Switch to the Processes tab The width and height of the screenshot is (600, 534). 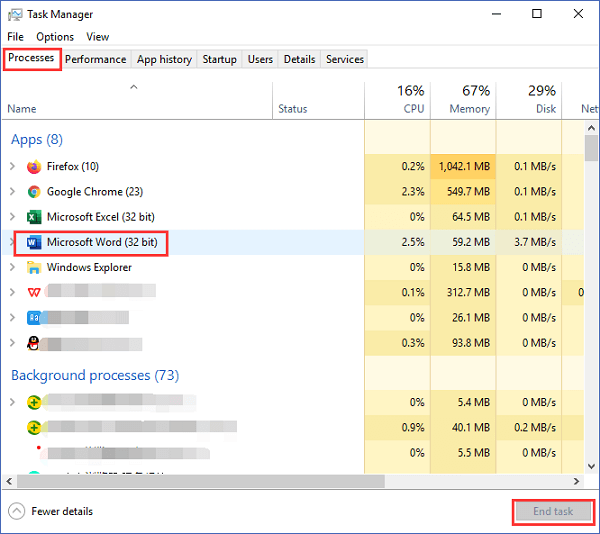(x=31, y=58)
